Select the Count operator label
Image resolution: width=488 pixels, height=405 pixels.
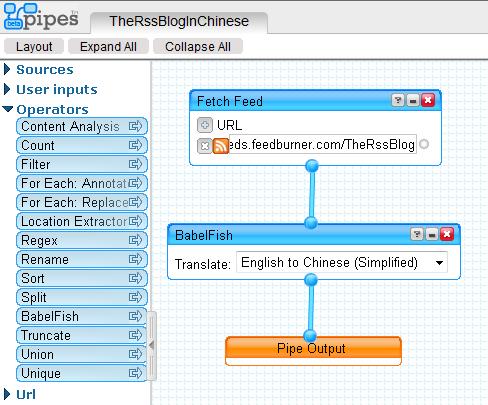38,145
